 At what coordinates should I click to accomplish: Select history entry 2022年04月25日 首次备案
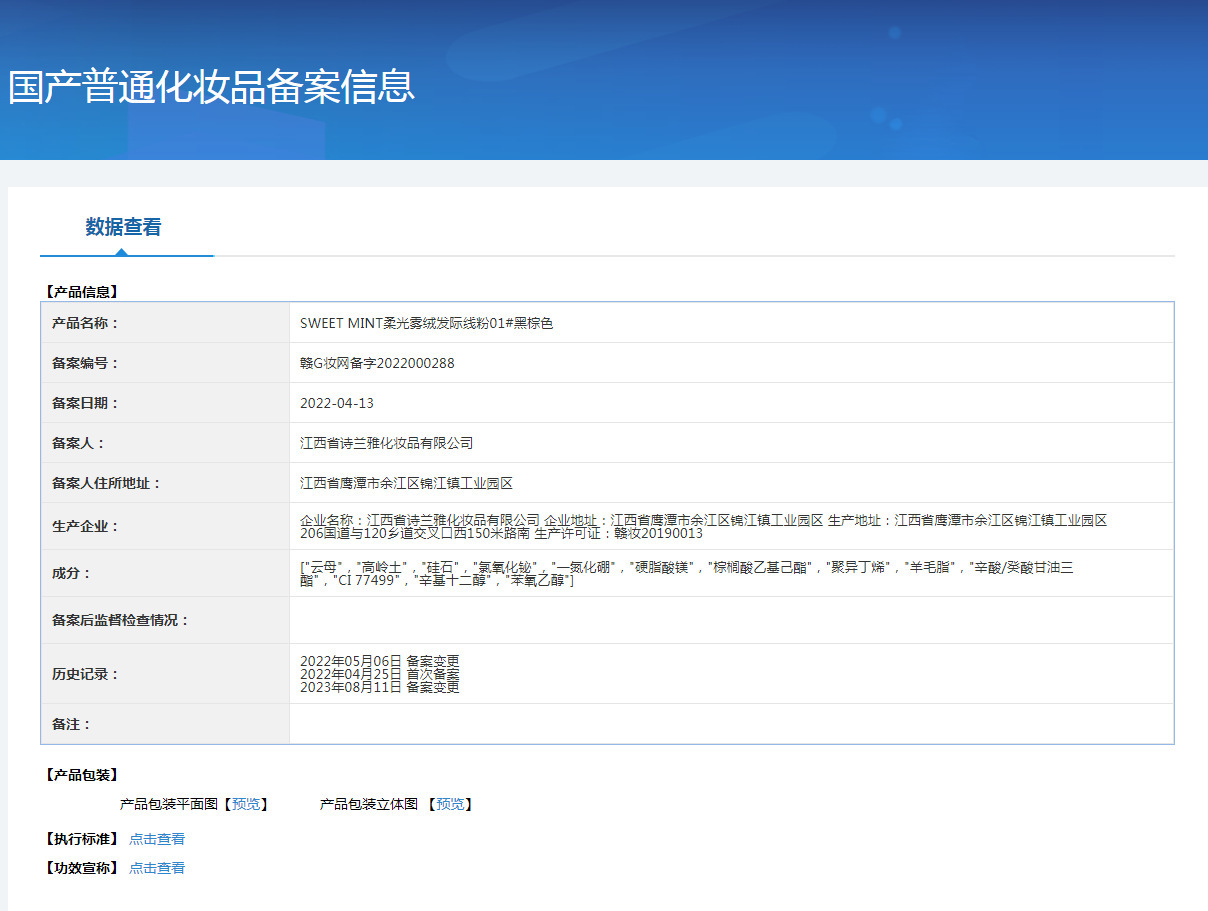(x=380, y=674)
